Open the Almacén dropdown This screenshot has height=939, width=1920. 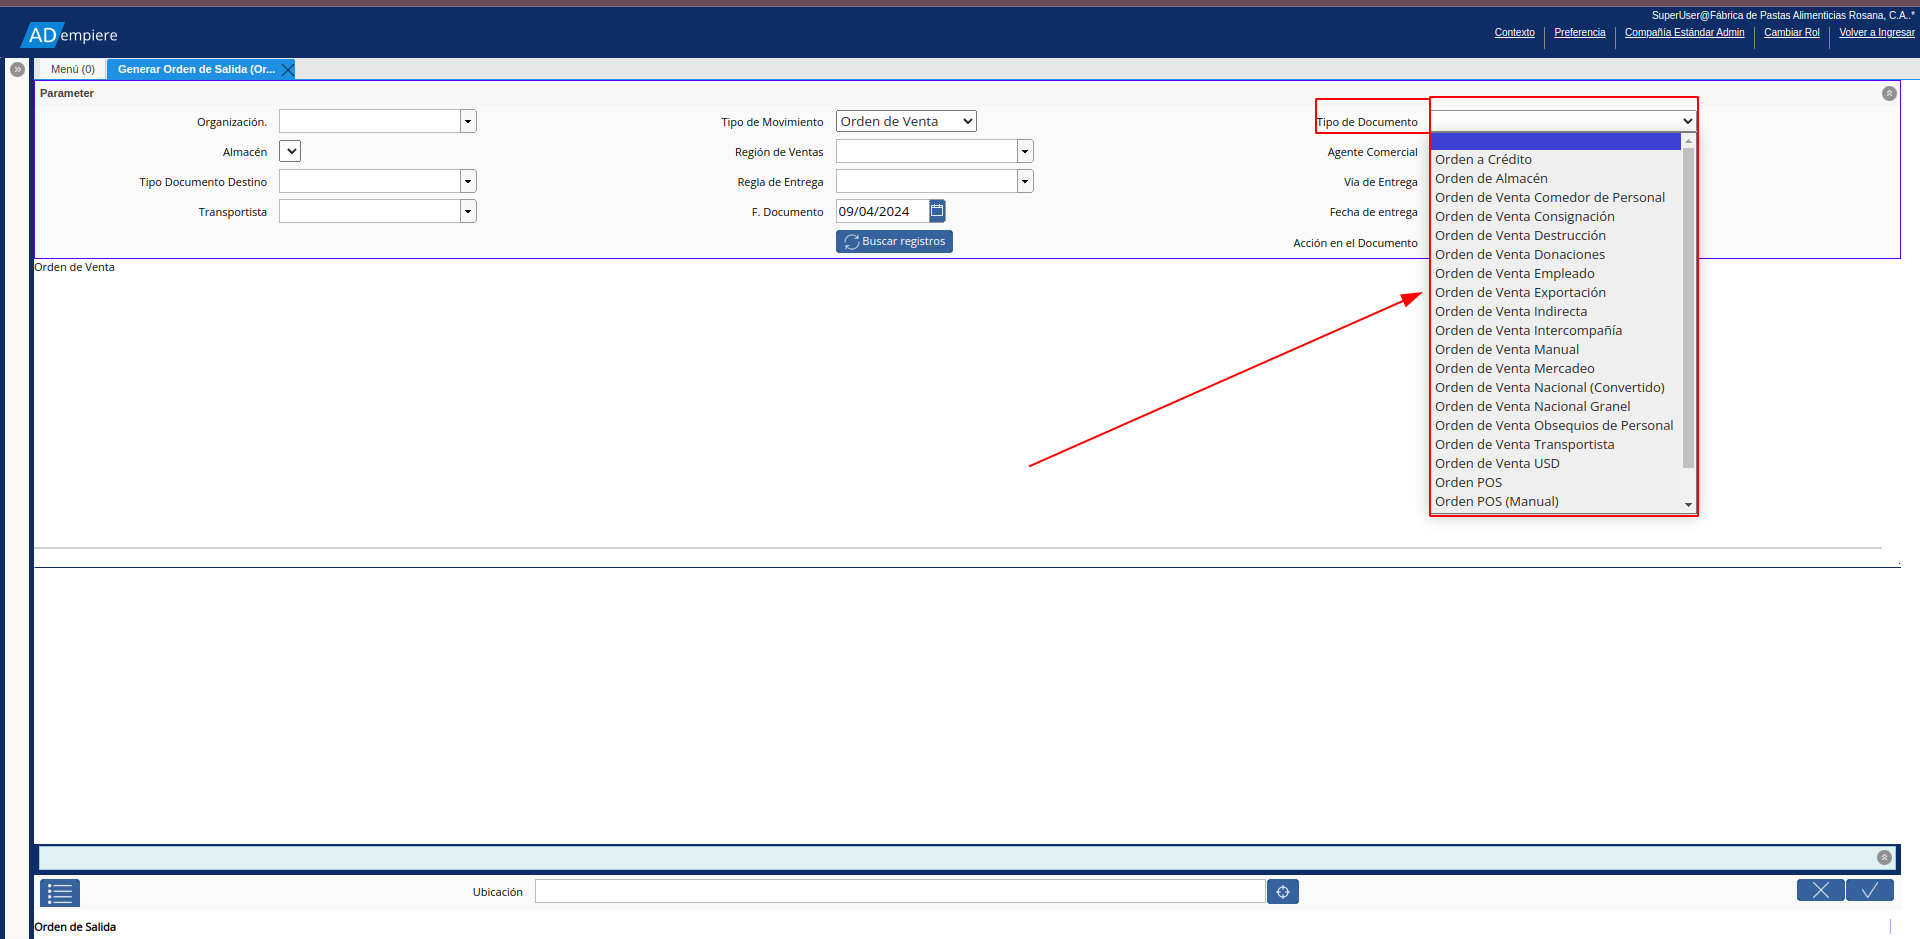[290, 151]
